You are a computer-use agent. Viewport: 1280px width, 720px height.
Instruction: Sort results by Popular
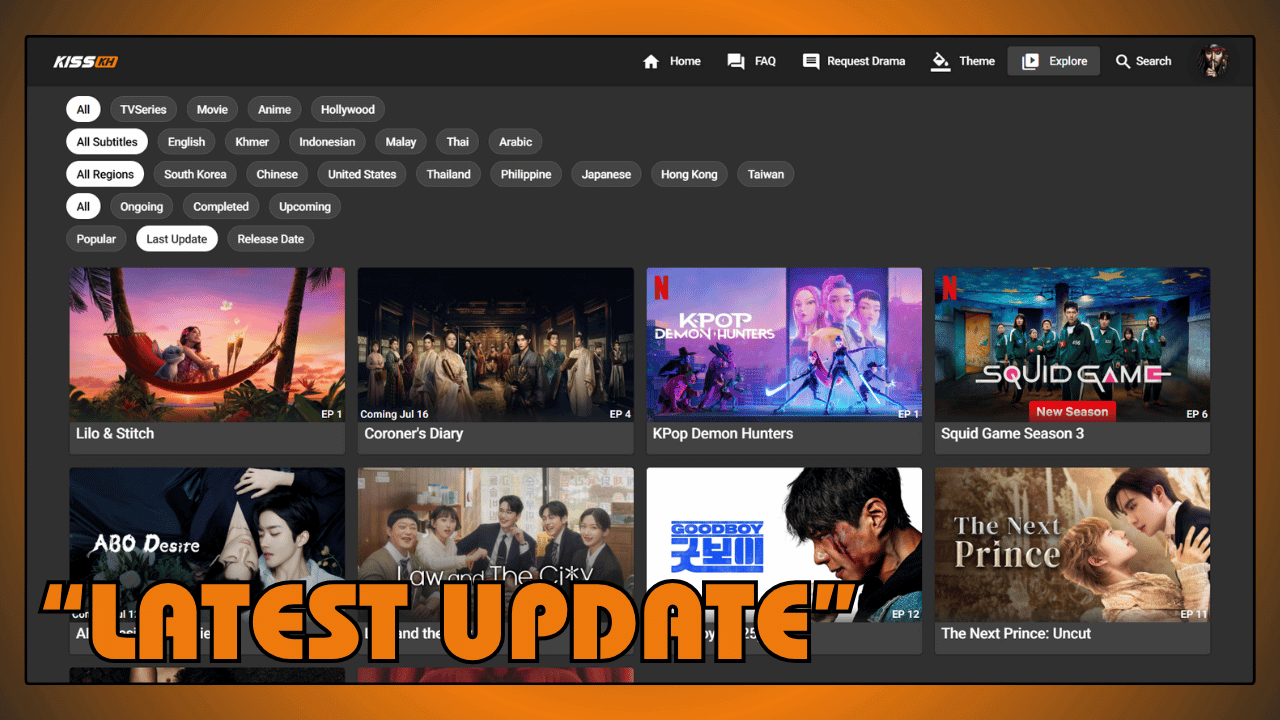pos(96,239)
